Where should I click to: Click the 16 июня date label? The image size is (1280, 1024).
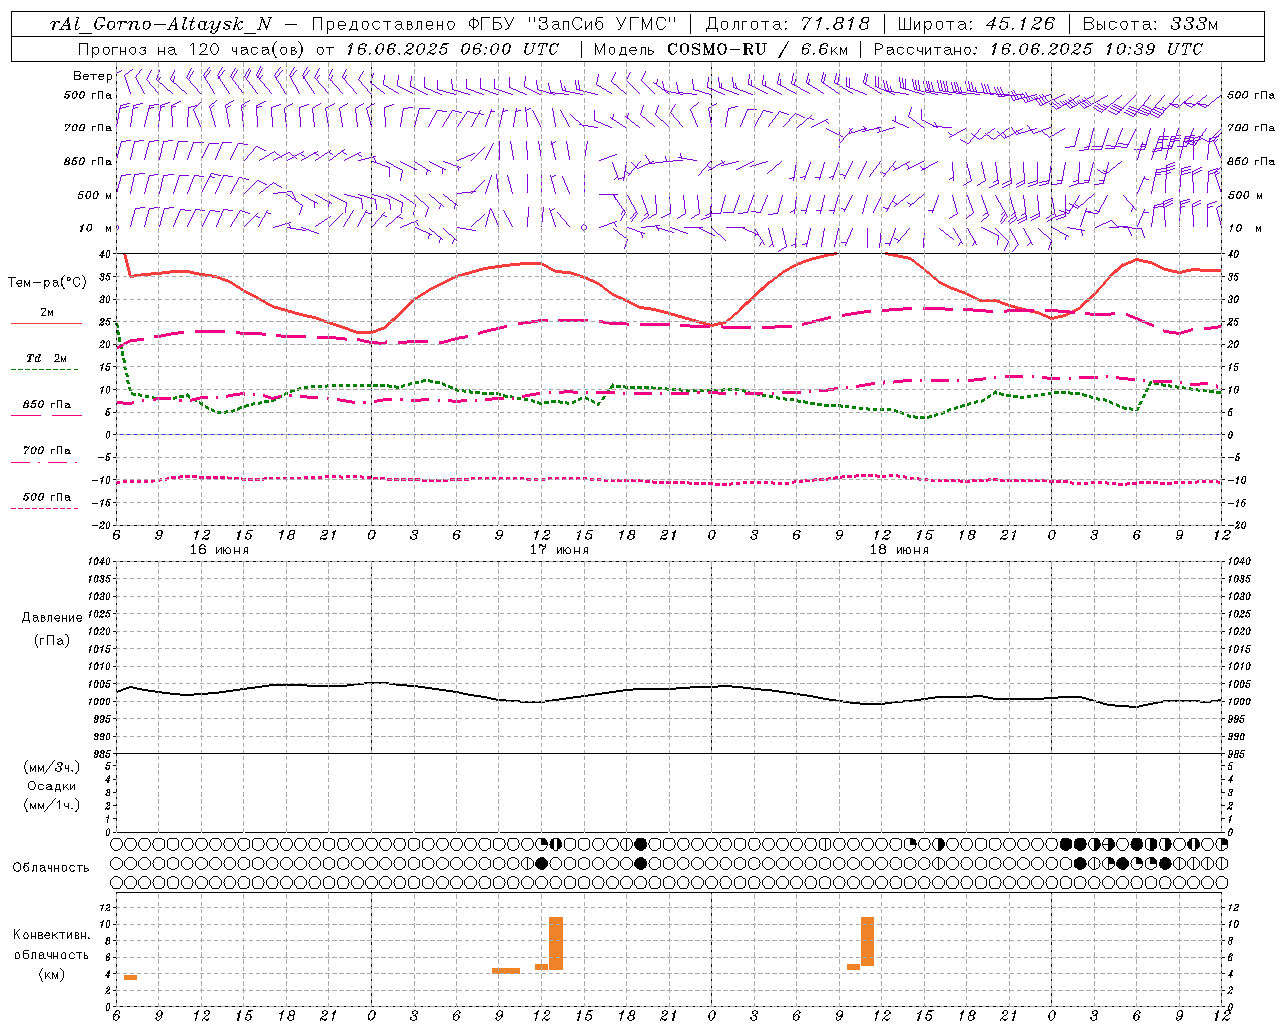coord(219,550)
